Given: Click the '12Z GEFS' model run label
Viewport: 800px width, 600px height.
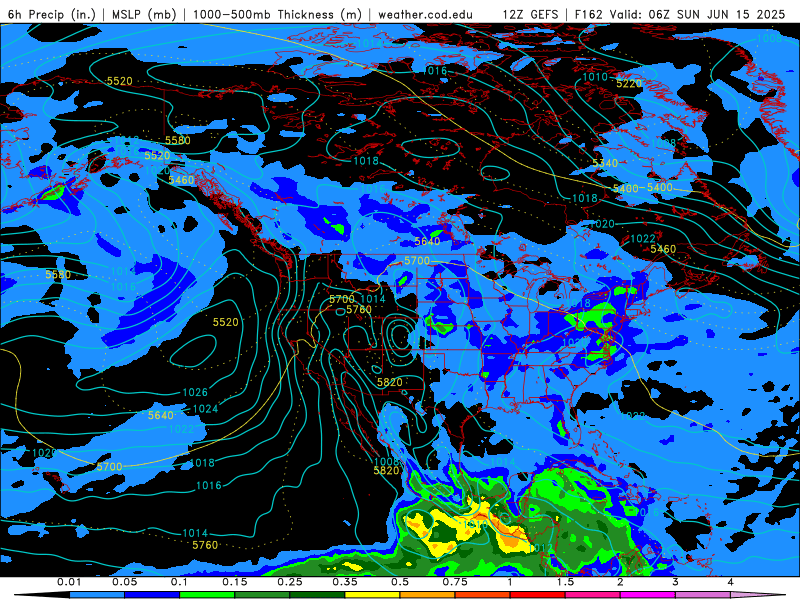Looking at the screenshot, I should 530,14.
